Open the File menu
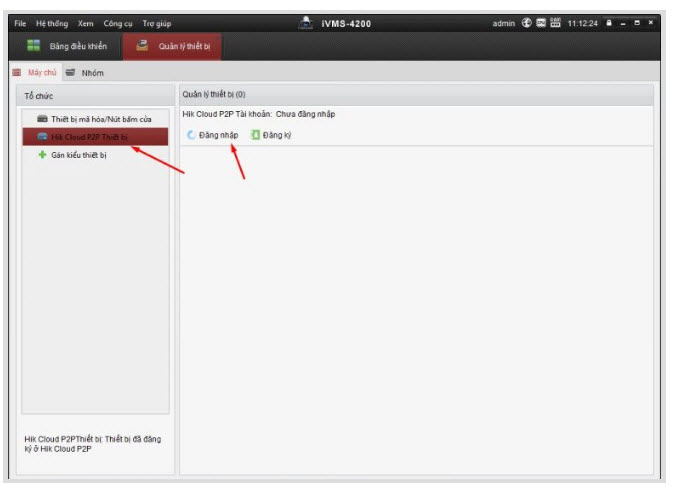 click(x=20, y=23)
